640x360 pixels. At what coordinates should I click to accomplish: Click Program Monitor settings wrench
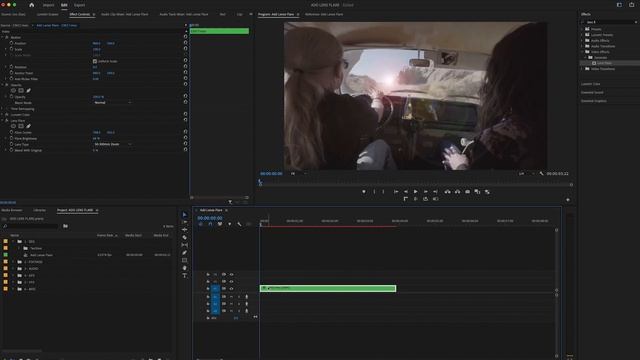click(x=541, y=173)
